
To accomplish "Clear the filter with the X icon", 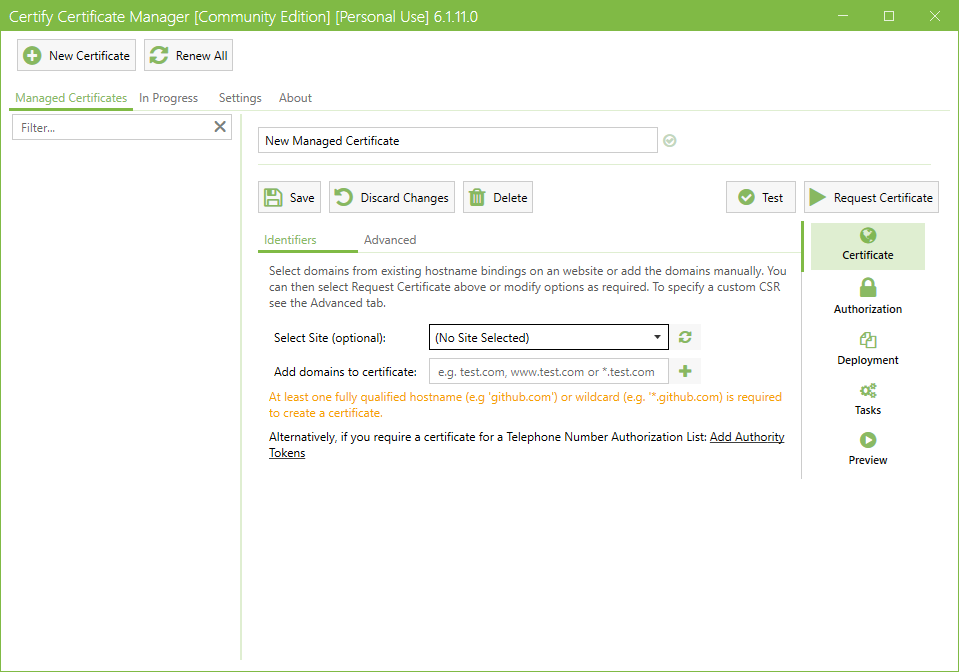I will click(220, 127).
